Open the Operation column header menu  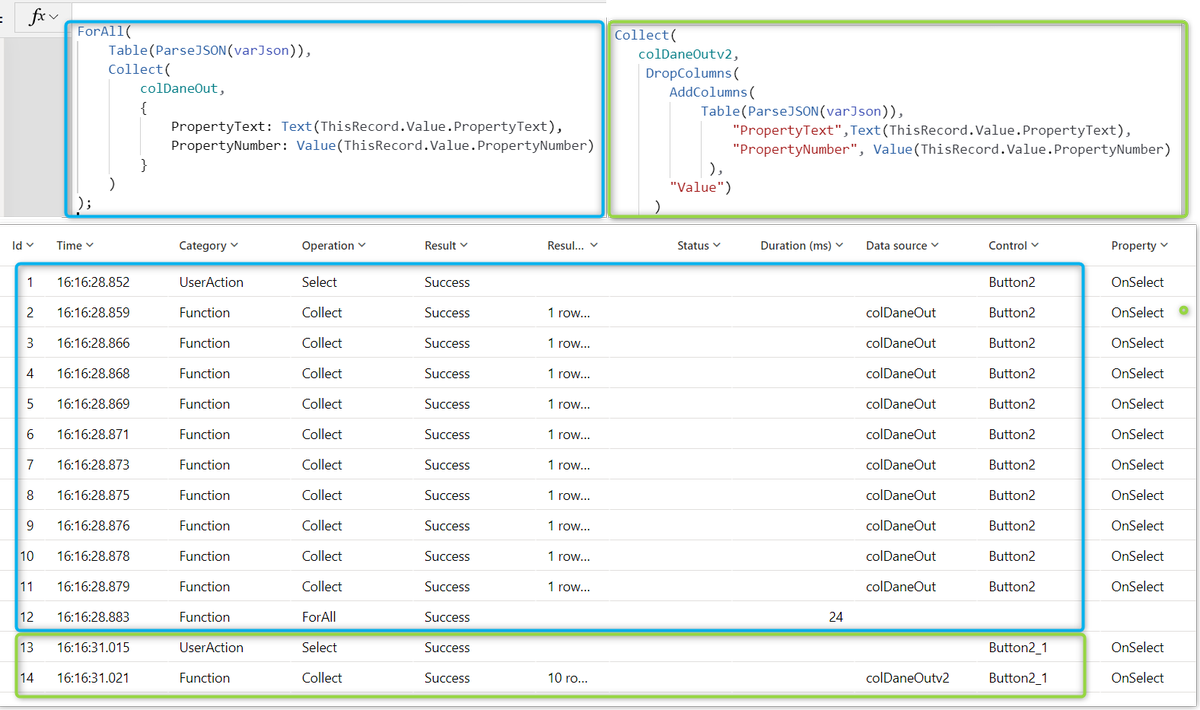334,245
